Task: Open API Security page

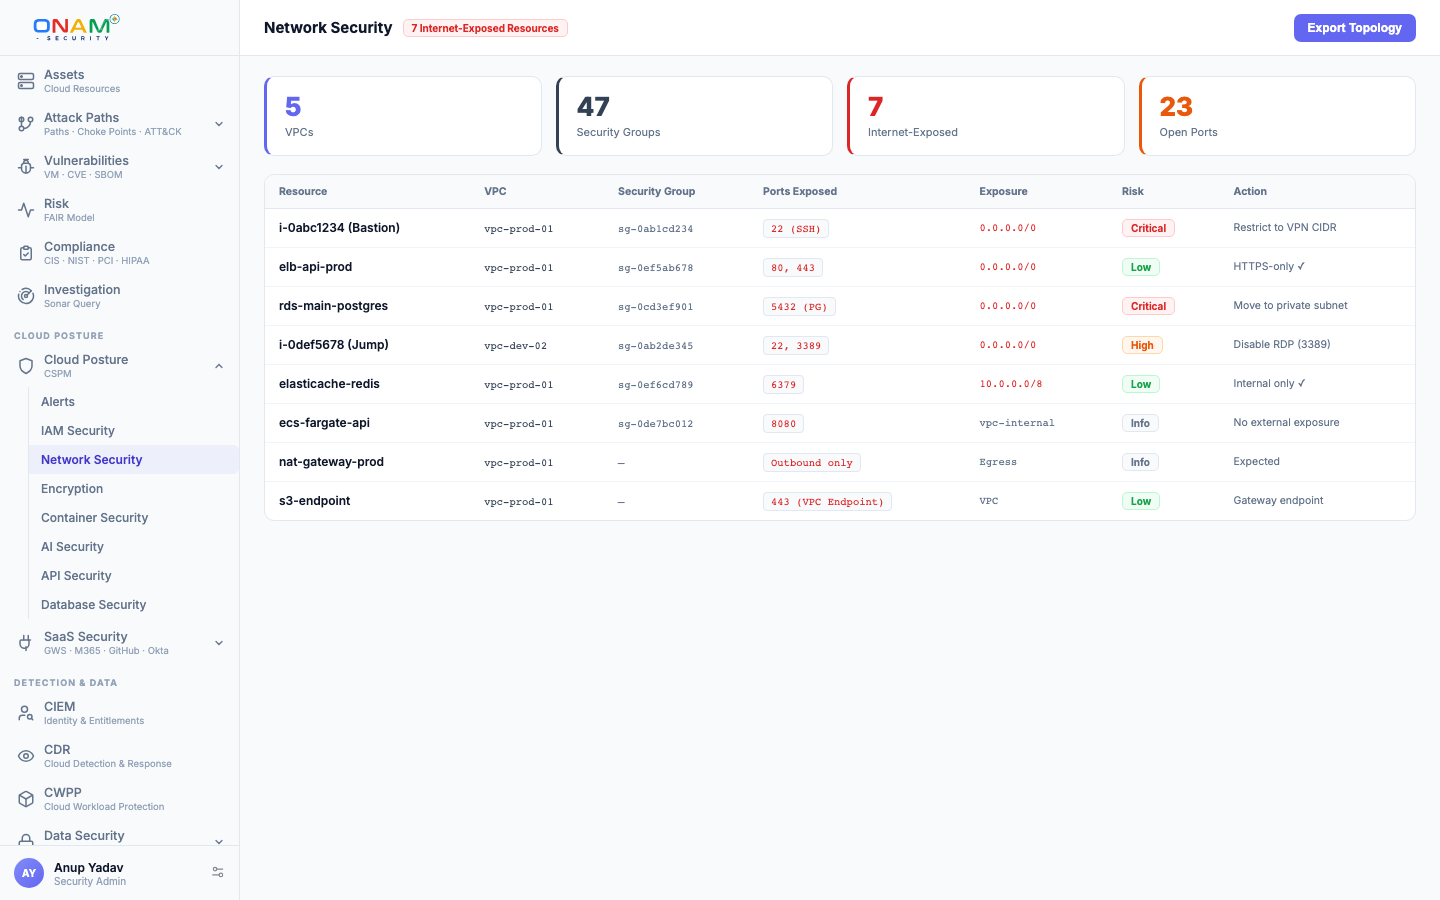Action: [x=134, y=576]
